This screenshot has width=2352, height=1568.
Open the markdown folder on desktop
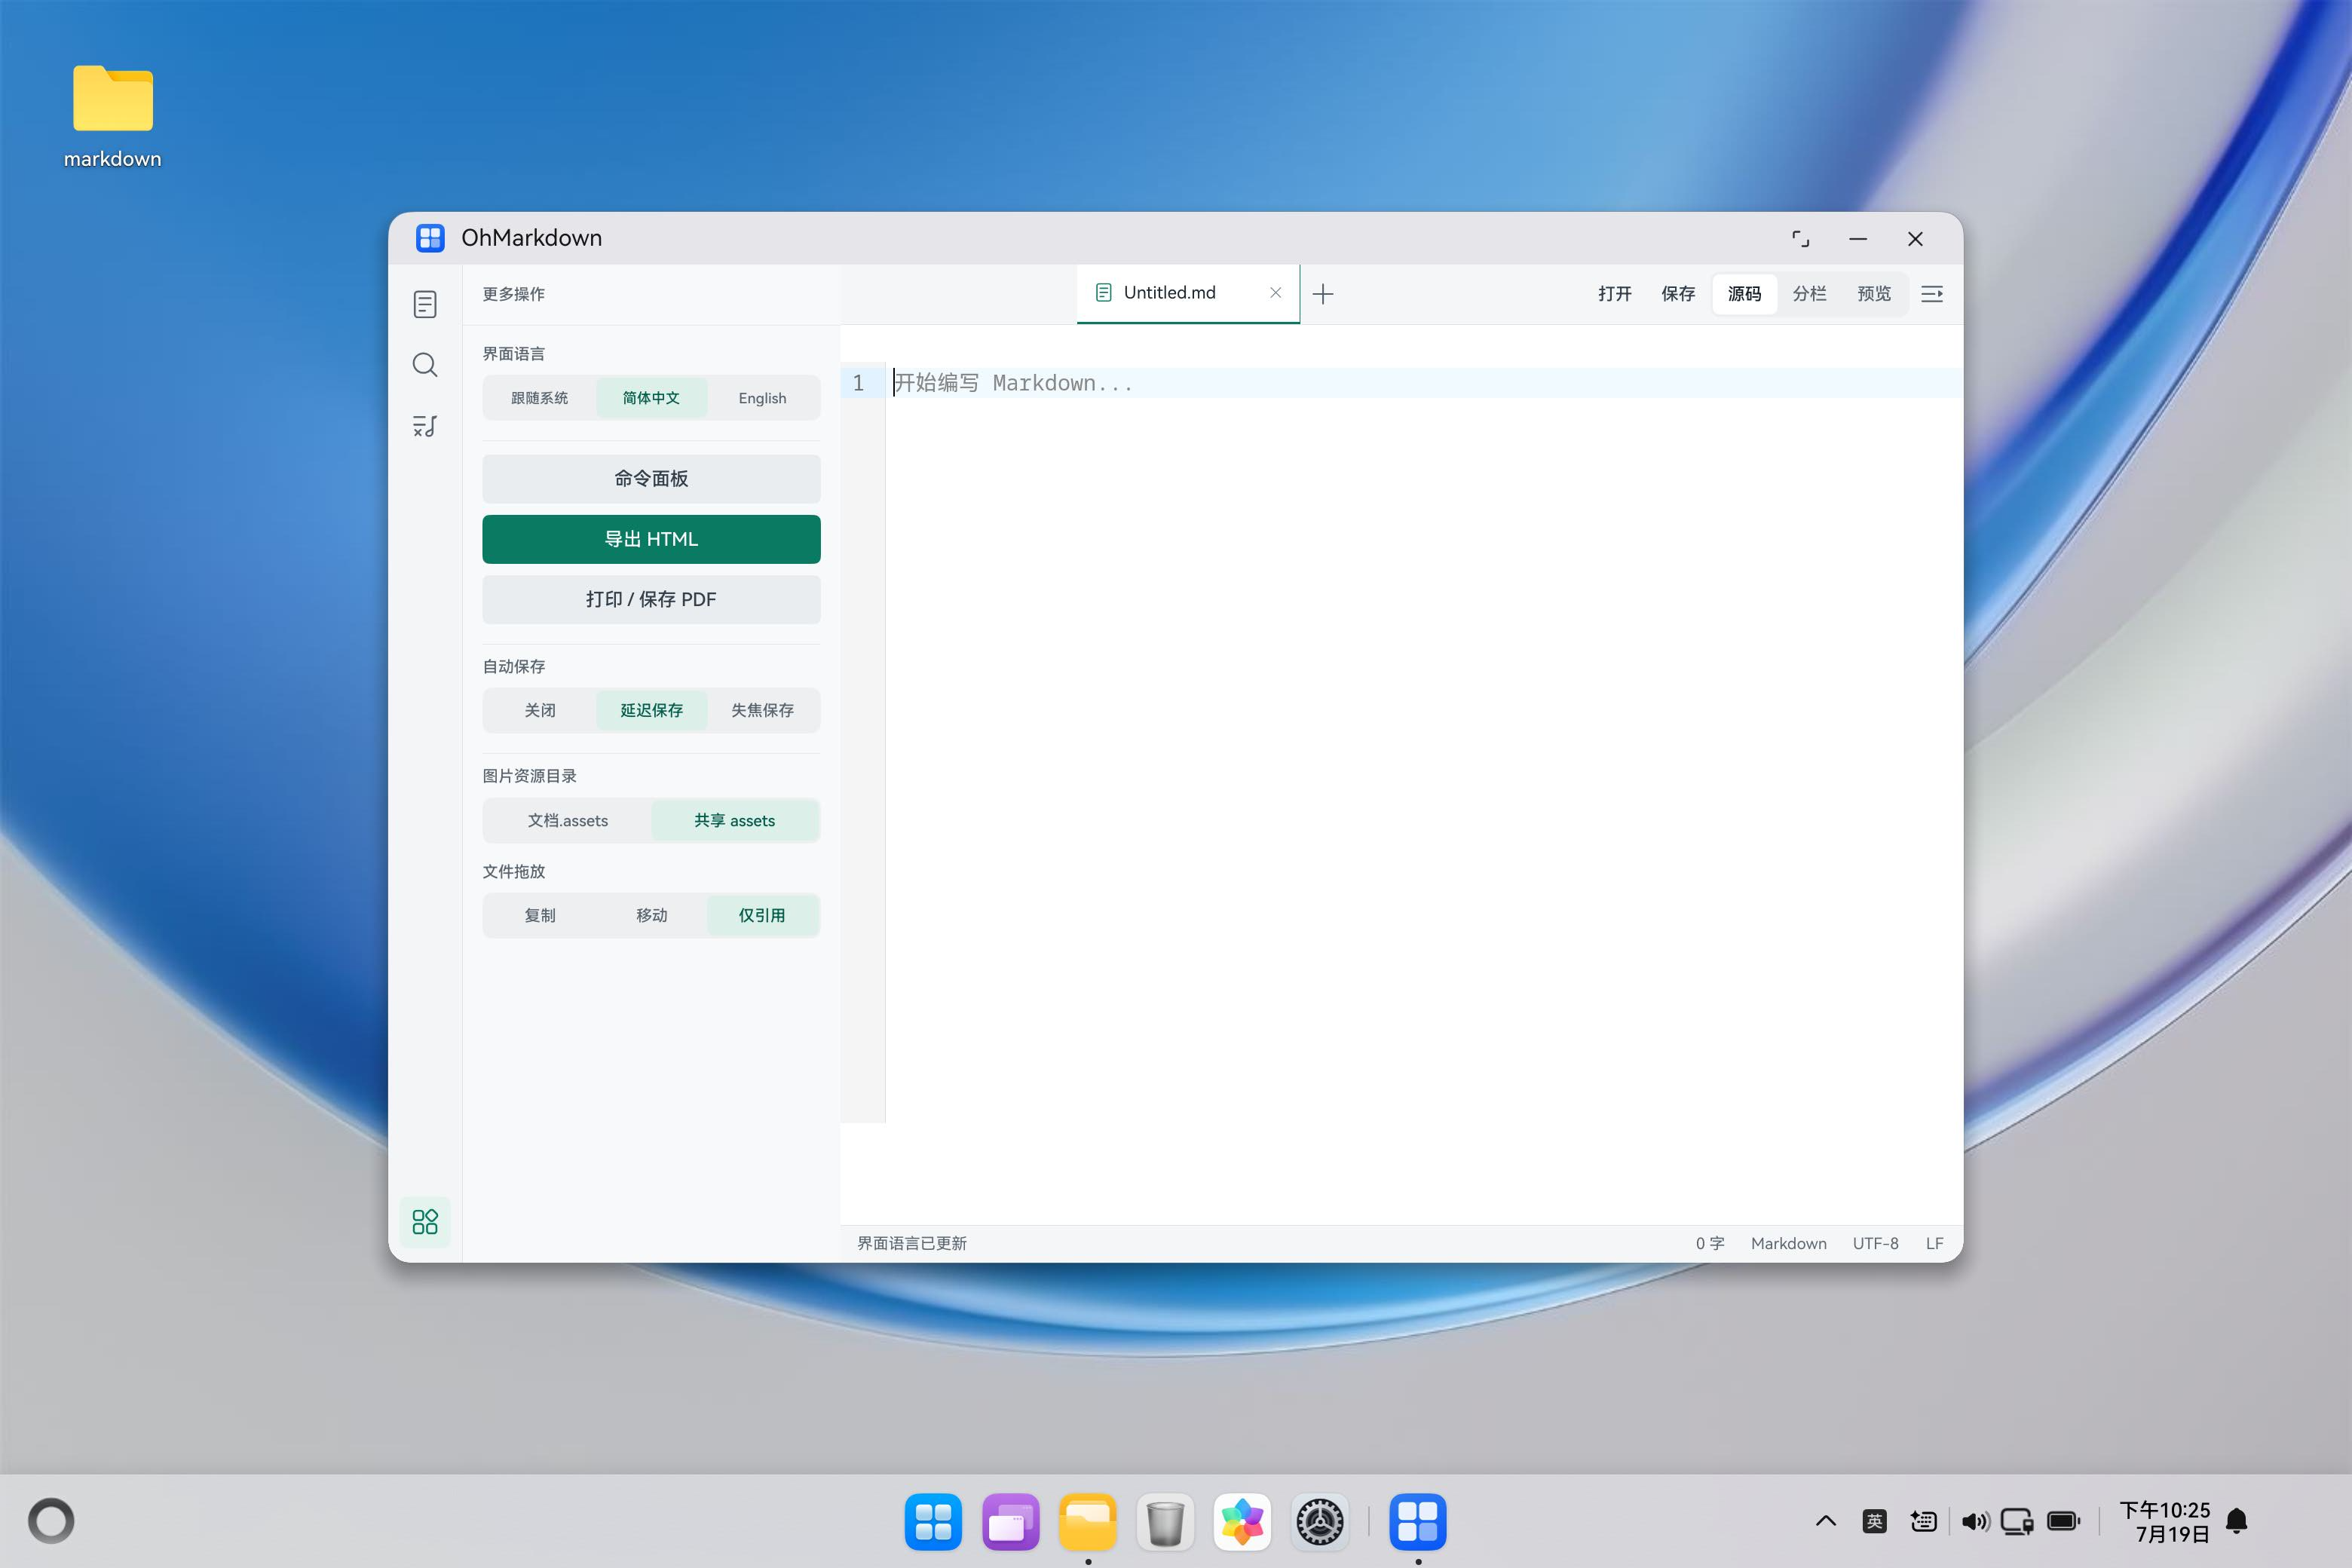[x=113, y=116]
